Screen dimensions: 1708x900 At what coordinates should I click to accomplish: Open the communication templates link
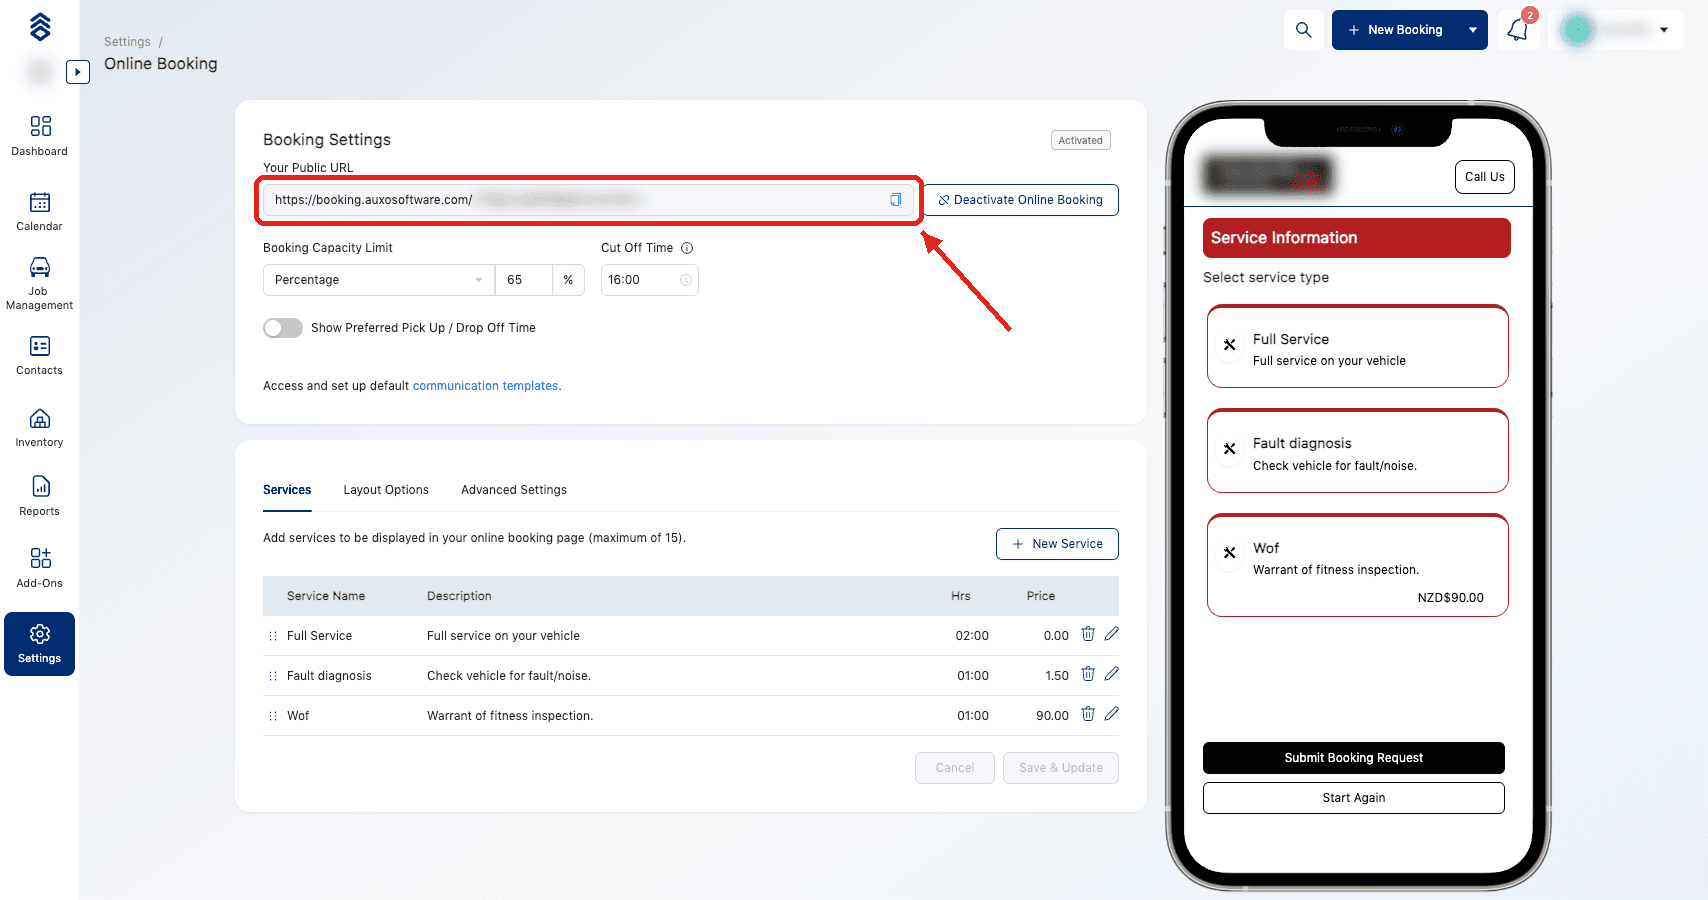pyautogui.click(x=485, y=386)
